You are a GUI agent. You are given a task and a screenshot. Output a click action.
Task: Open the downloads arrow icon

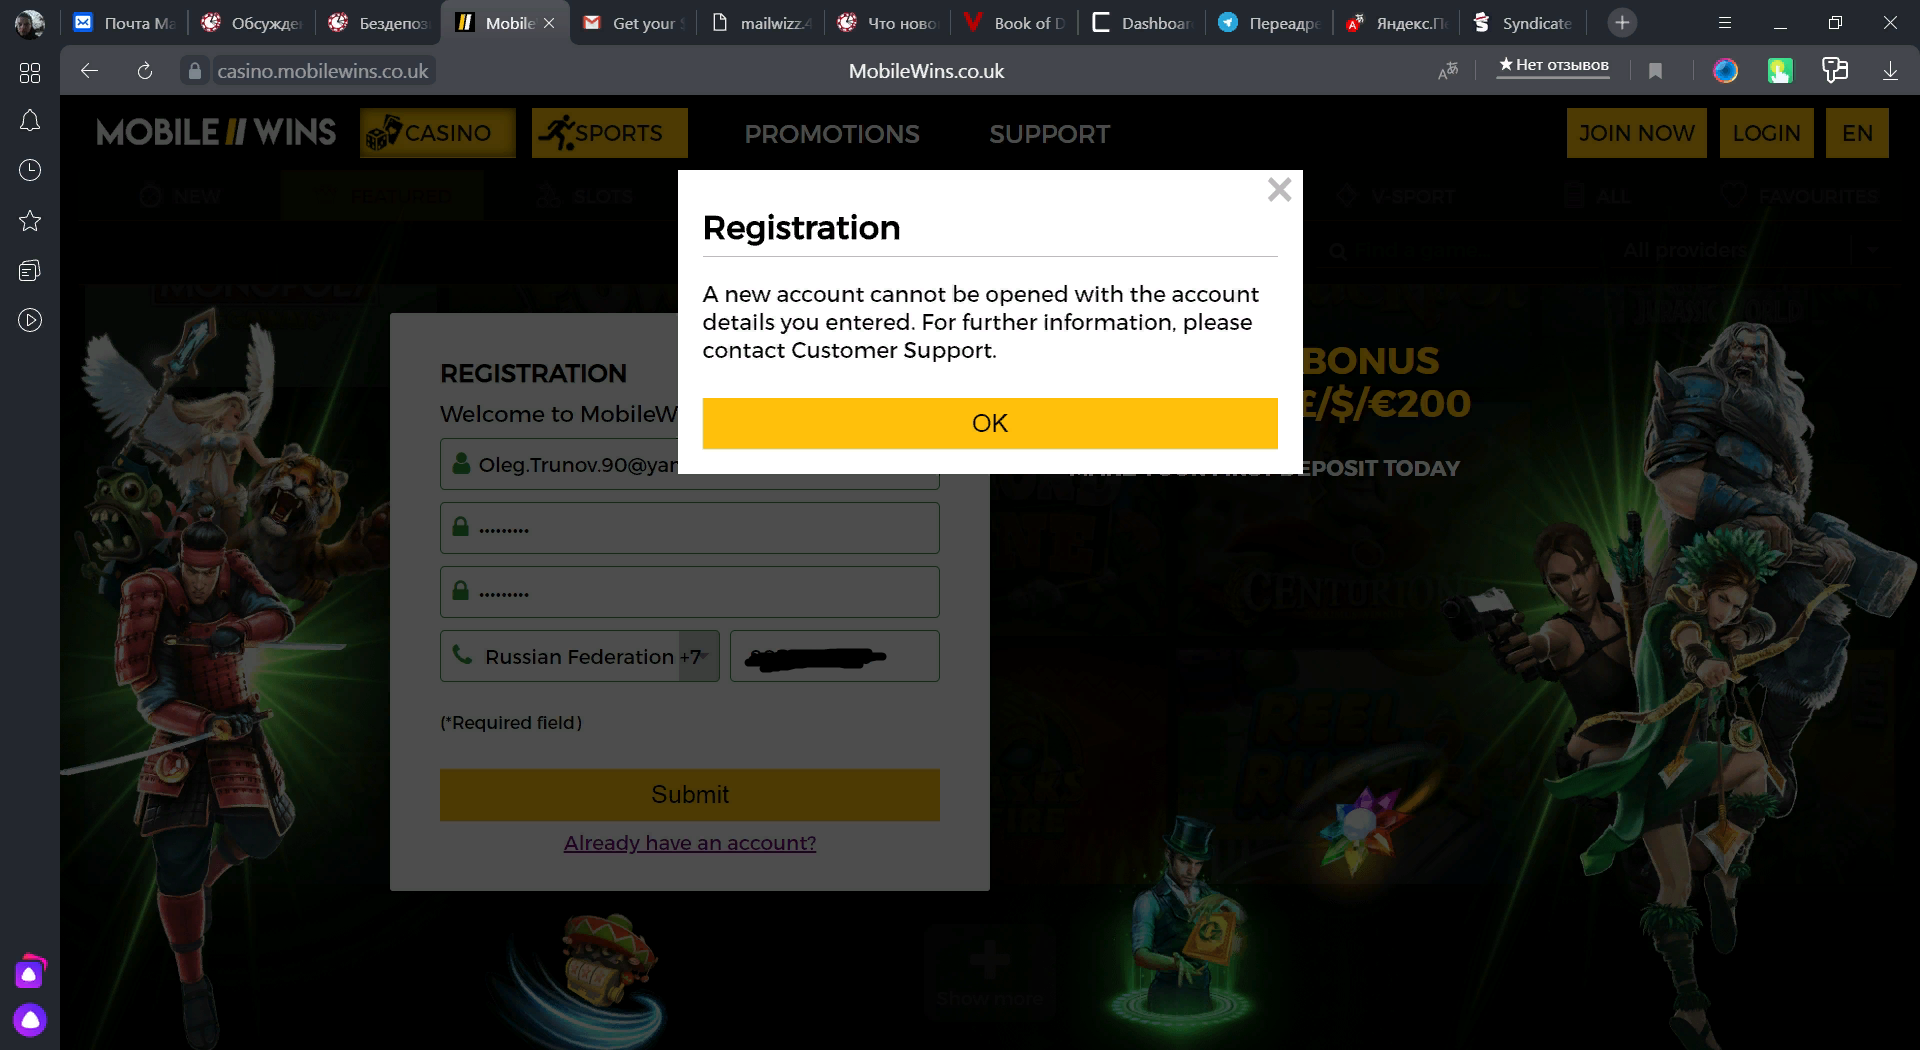pos(1890,71)
